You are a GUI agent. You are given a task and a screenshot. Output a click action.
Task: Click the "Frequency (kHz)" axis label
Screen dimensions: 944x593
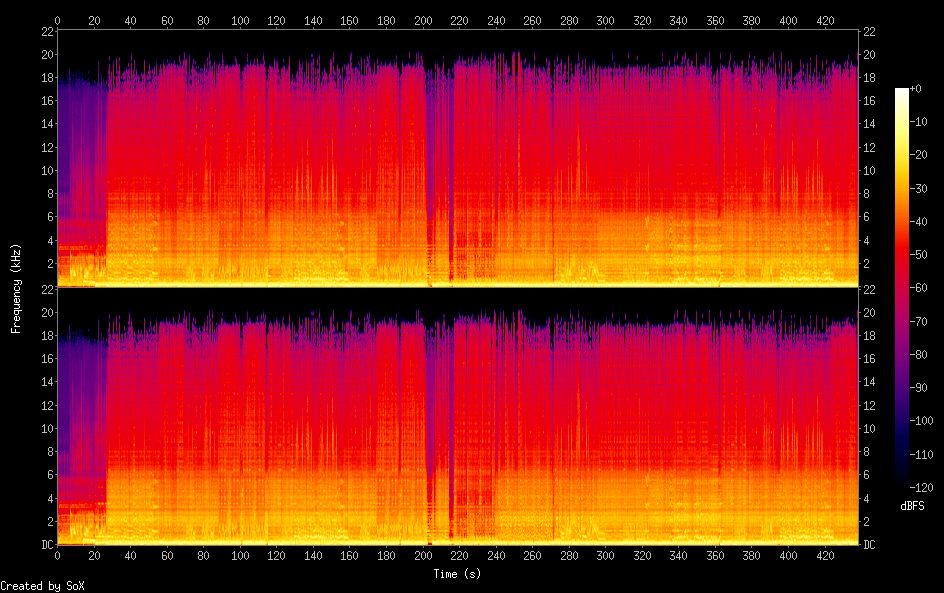coord(16,288)
